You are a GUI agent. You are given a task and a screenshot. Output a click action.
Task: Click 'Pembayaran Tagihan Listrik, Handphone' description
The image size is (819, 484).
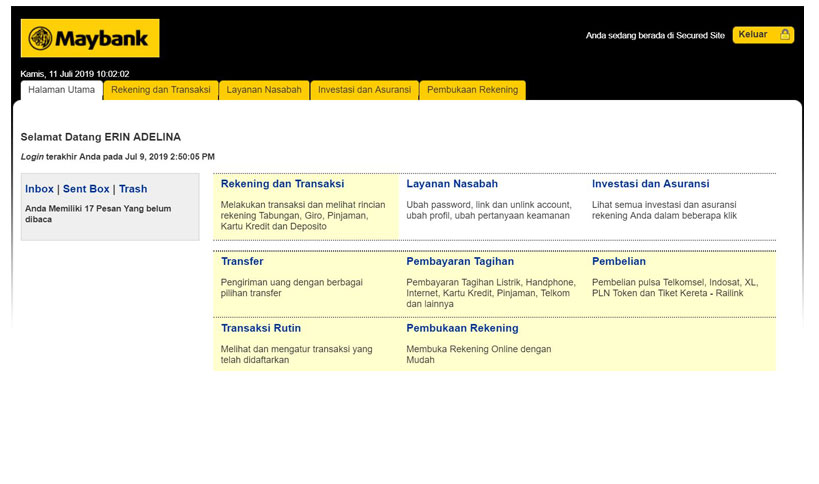[x=491, y=293]
